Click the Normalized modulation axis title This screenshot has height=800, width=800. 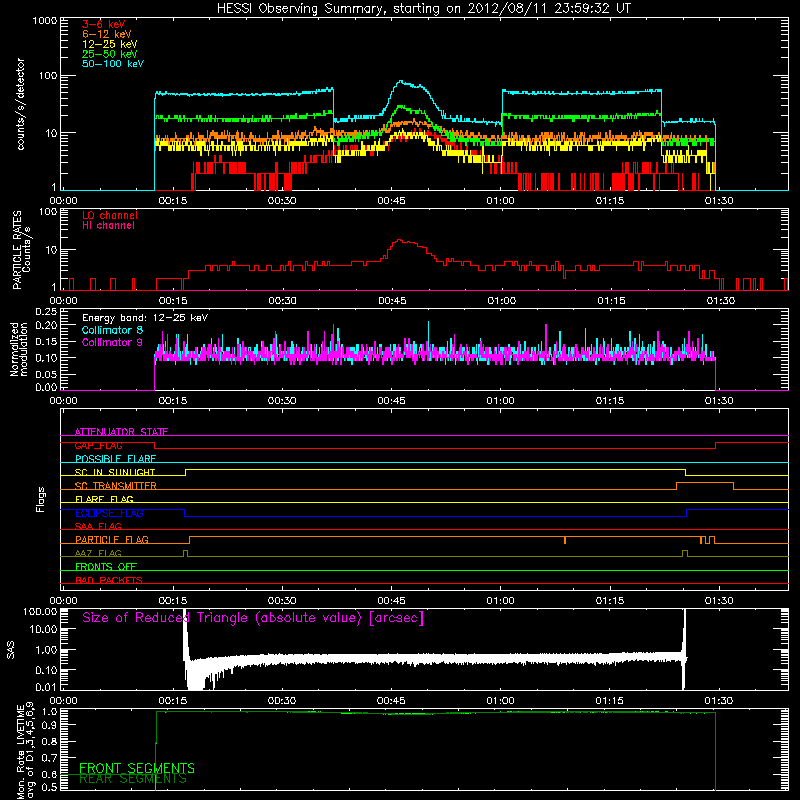[x=19, y=349]
